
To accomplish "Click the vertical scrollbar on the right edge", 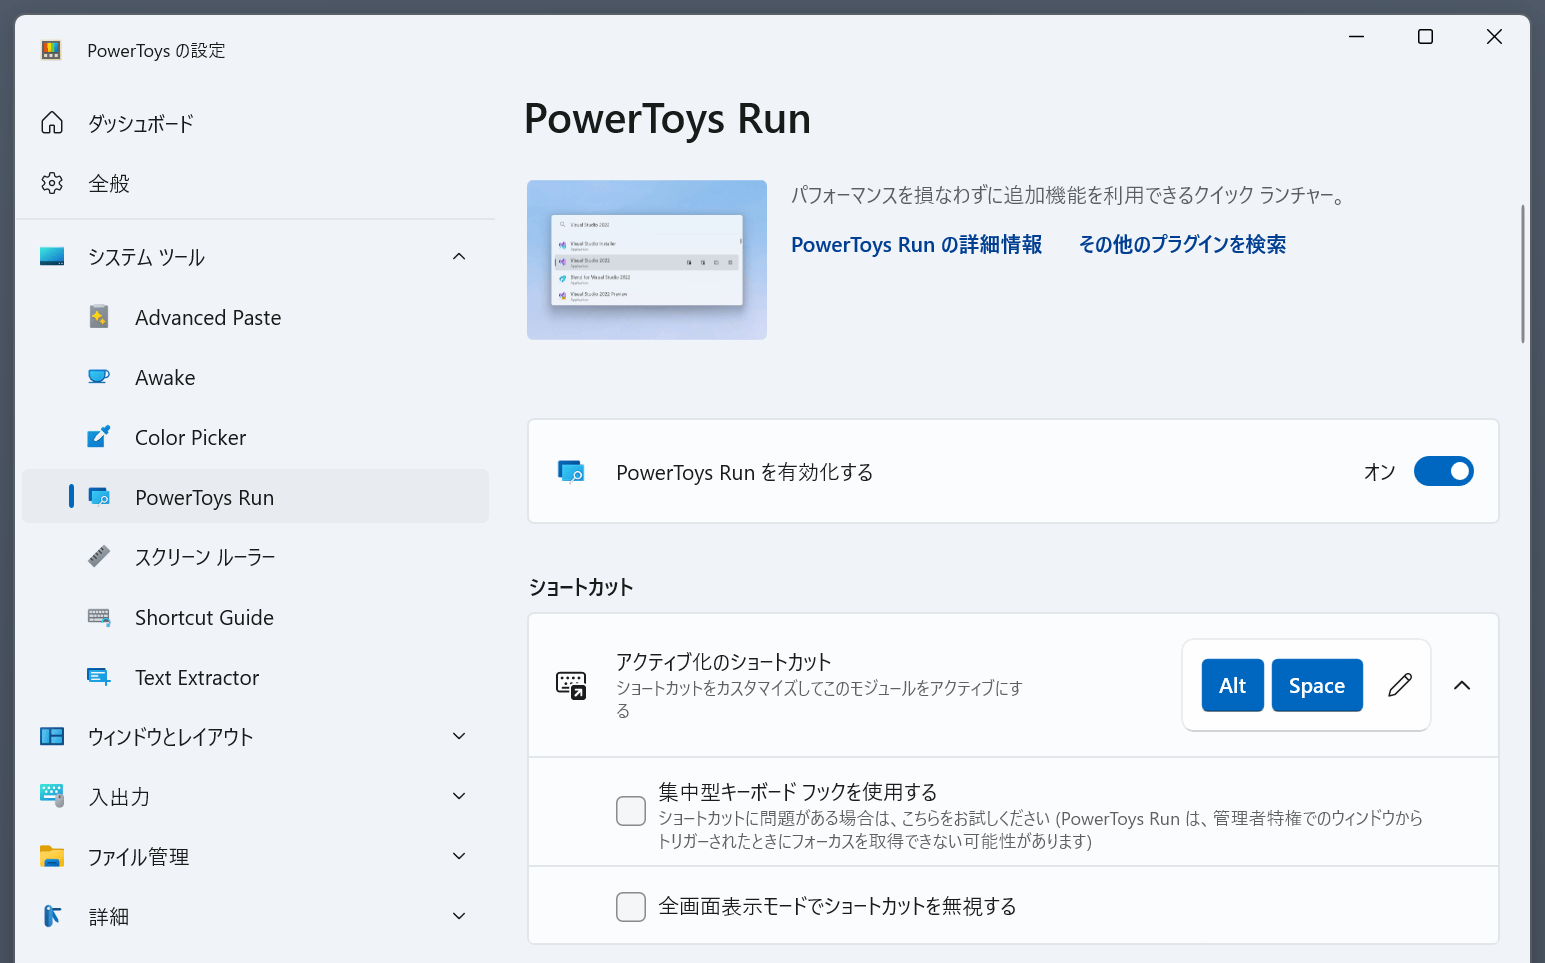I will (x=1522, y=274).
